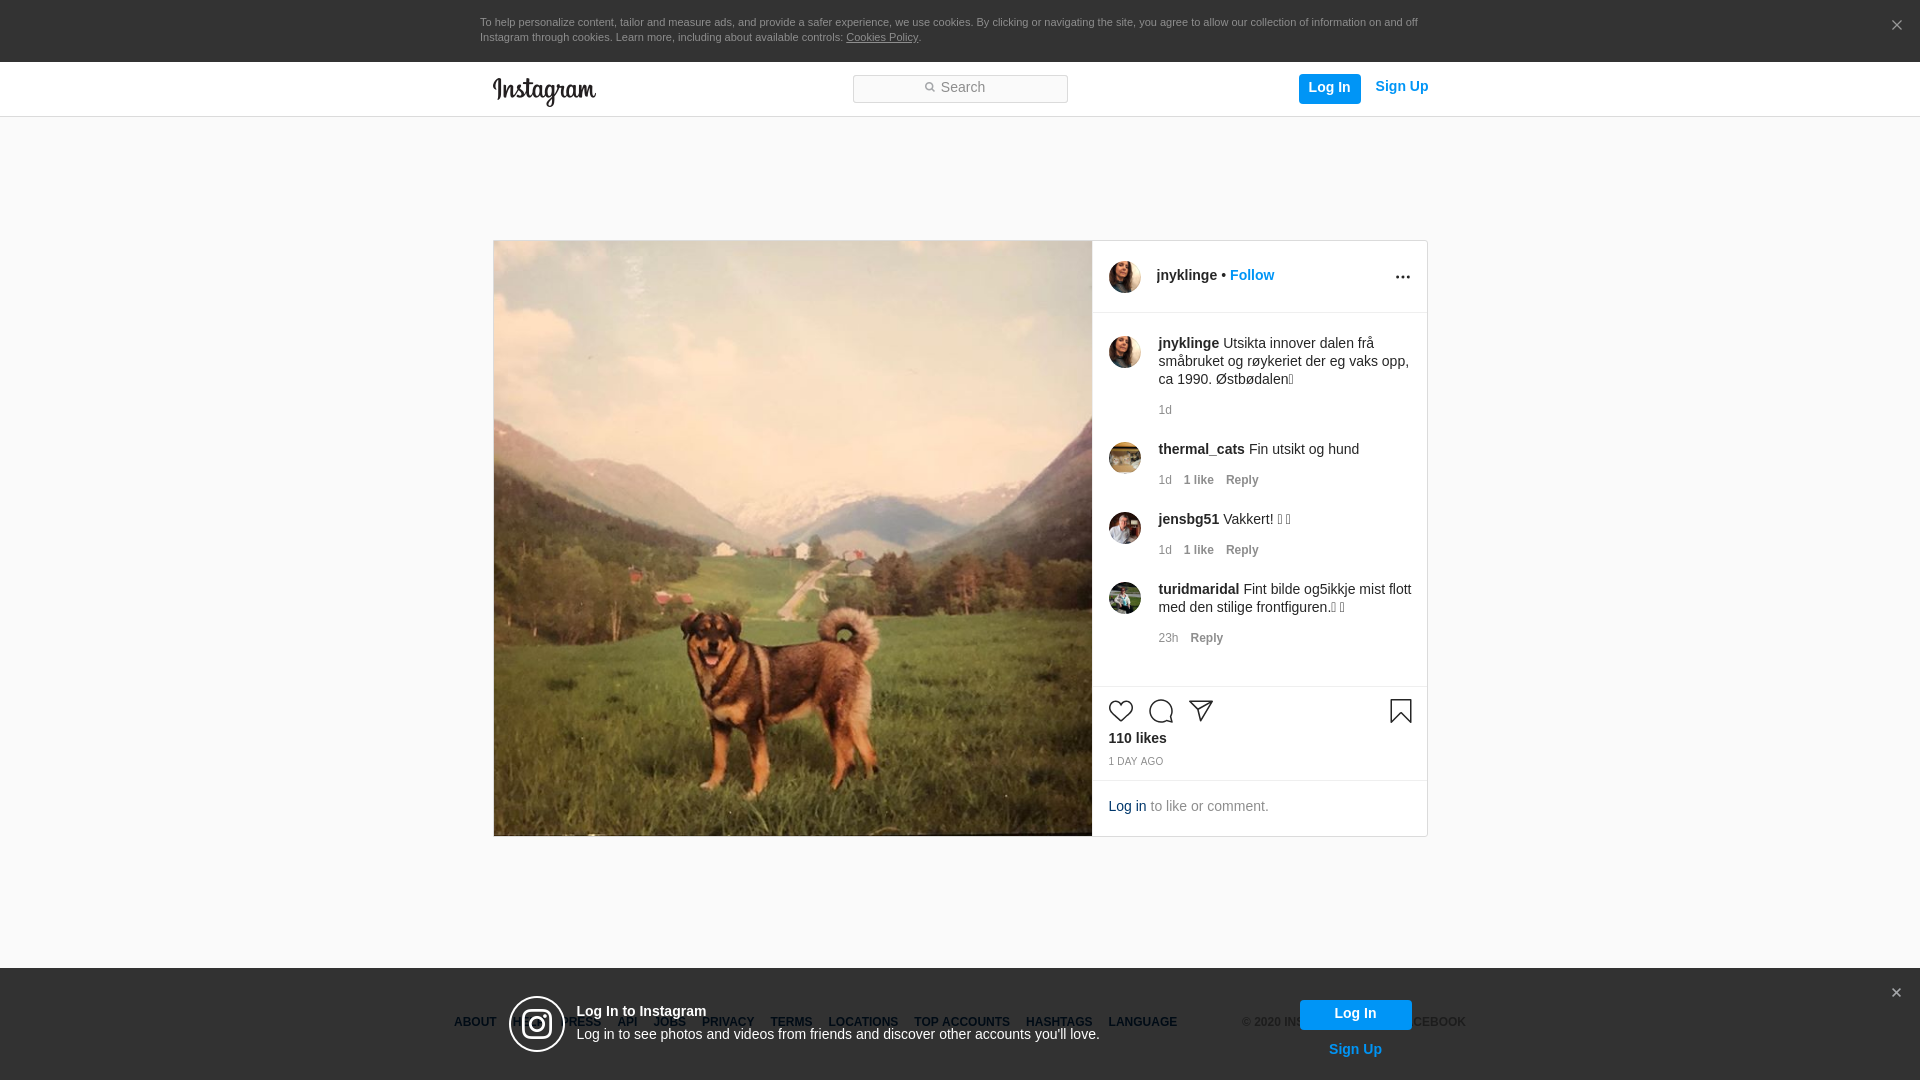1920x1080 pixels.
Task: Share the post with the paper plane icon
Action: point(1200,711)
